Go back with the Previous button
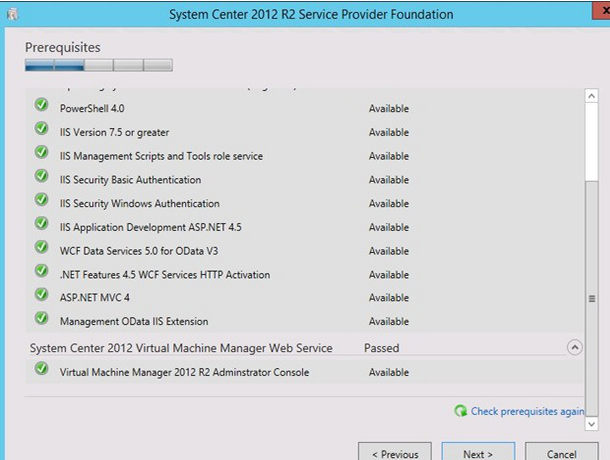The width and height of the screenshot is (610, 460). 395,451
